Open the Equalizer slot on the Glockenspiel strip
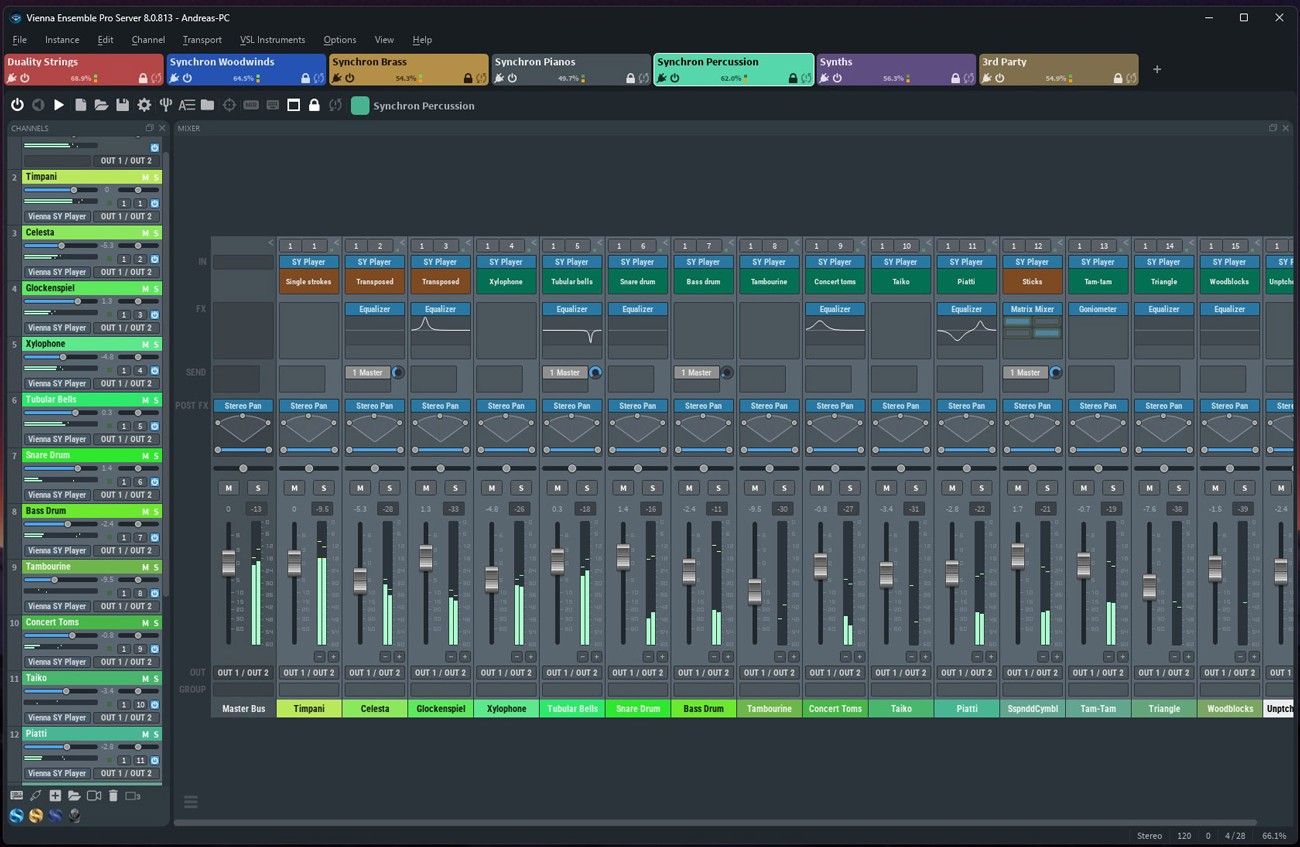Image resolution: width=1300 pixels, height=847 pixels. click(440, 309)
